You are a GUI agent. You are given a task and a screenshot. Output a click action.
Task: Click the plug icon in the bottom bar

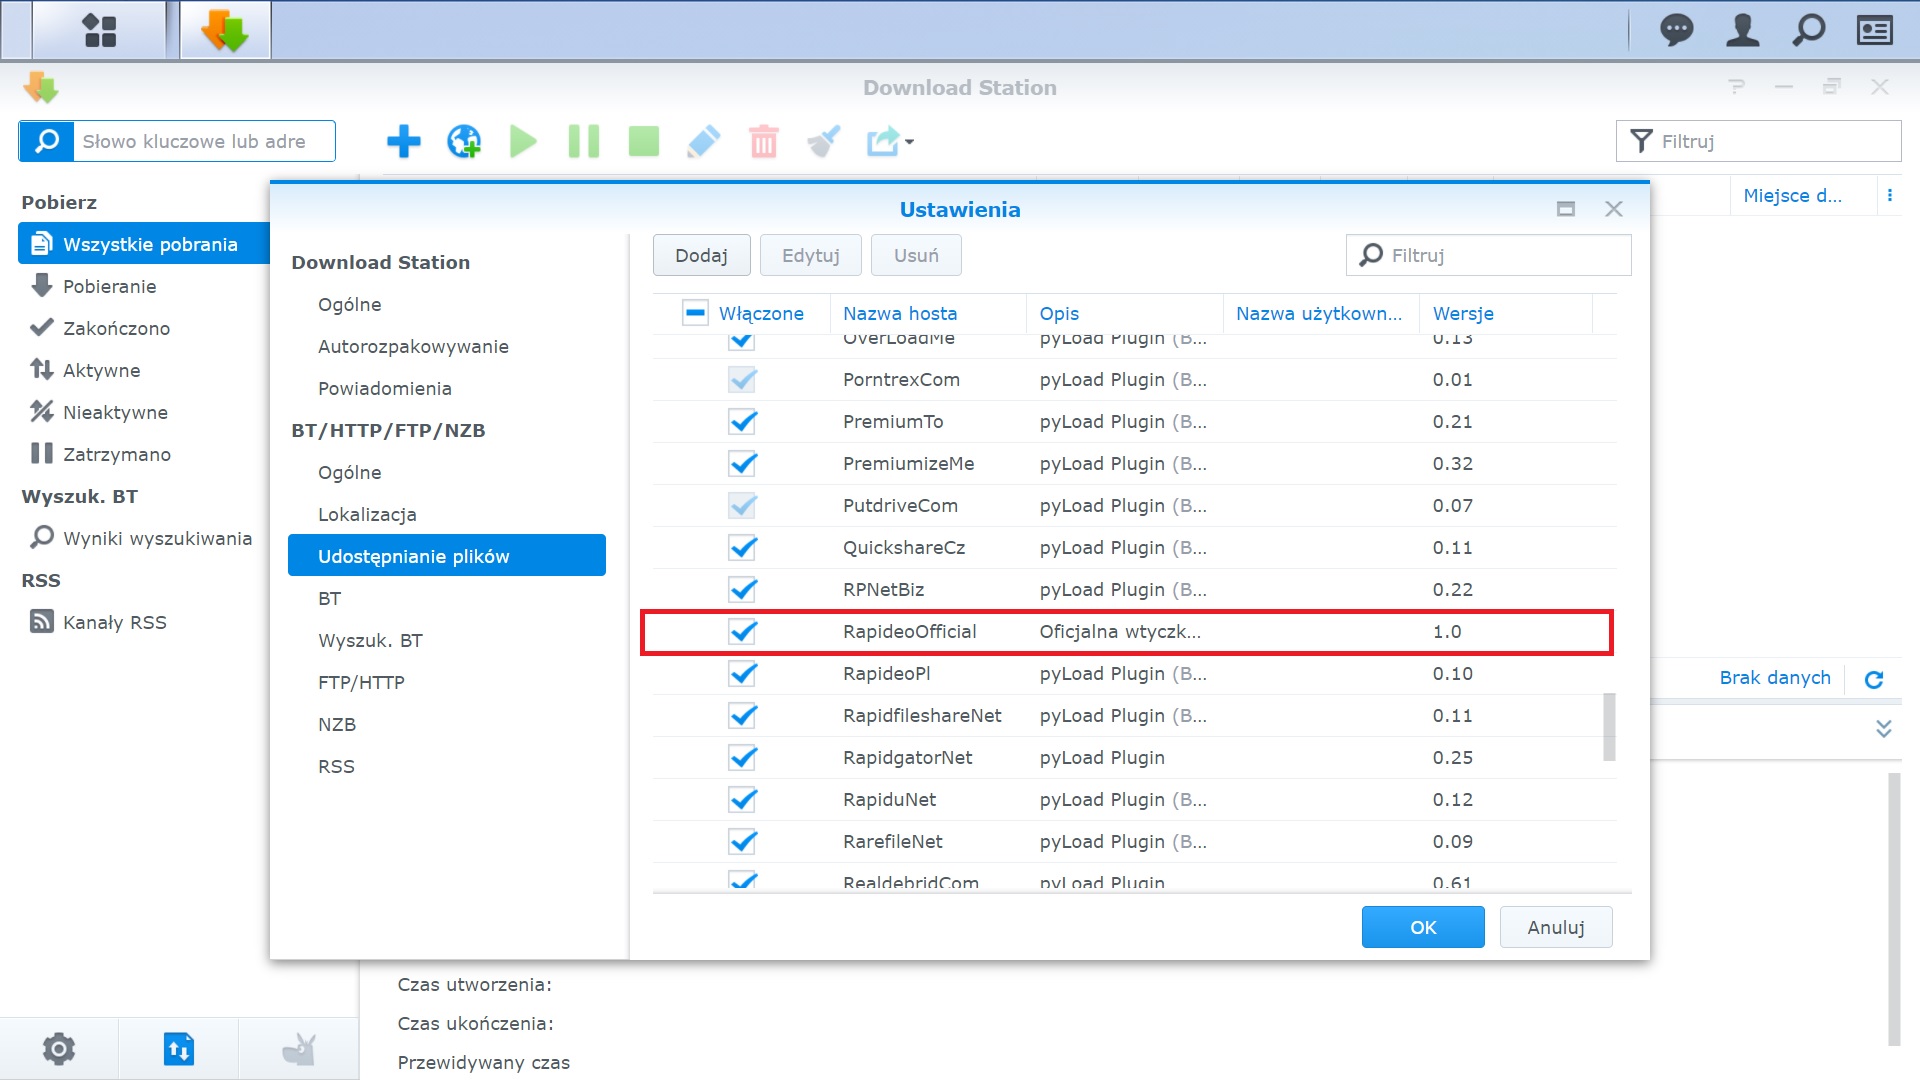tap(298, 1048)
